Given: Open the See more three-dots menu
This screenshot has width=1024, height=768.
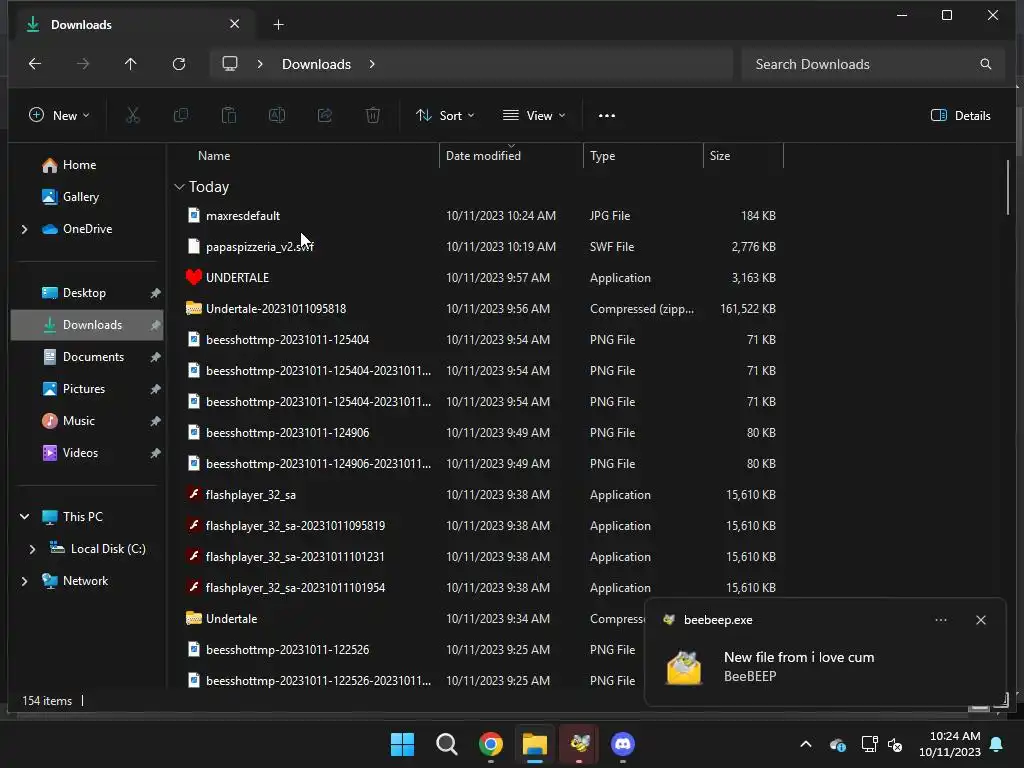Looking at the screenshot, I should pos(607,116).
